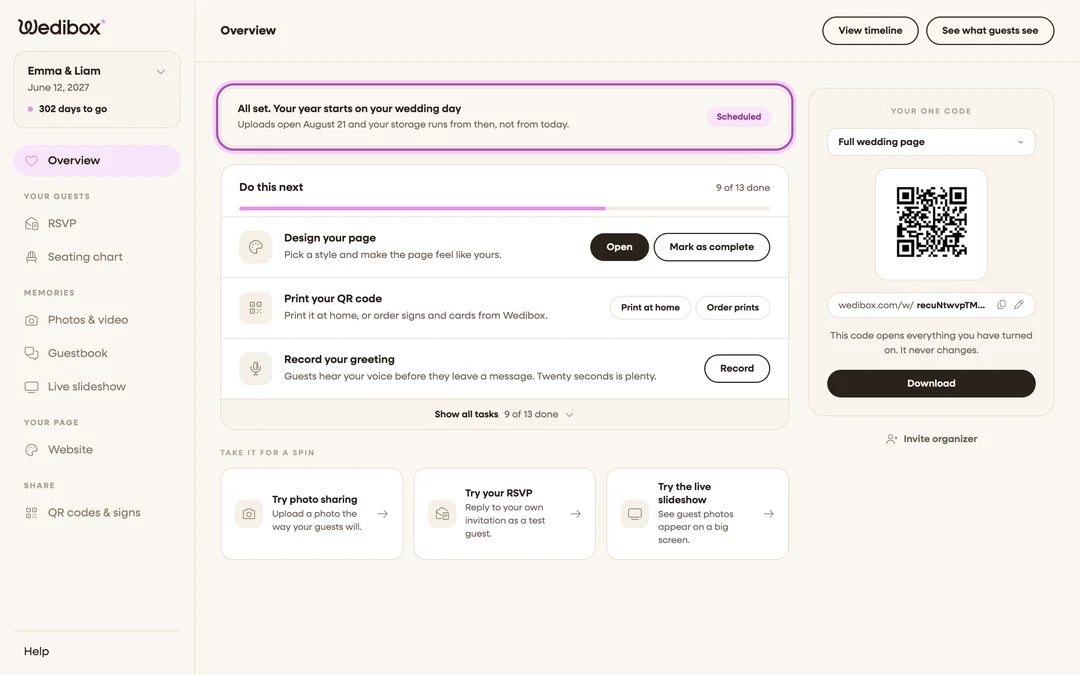The width and height of the screenshot is (1080, 675).
Task: Open Try your RSVP arrow
Action: [x=576, y=514]
